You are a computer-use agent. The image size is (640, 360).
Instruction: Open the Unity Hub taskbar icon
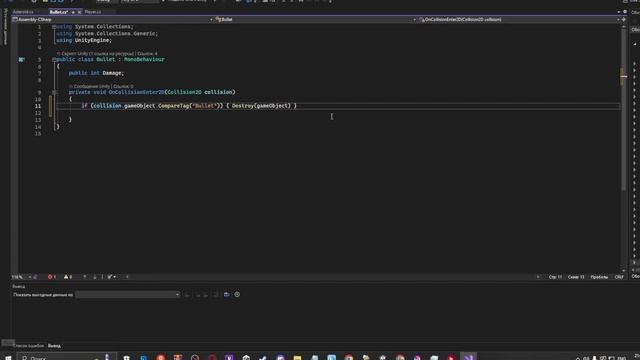(x=246, y=357)
